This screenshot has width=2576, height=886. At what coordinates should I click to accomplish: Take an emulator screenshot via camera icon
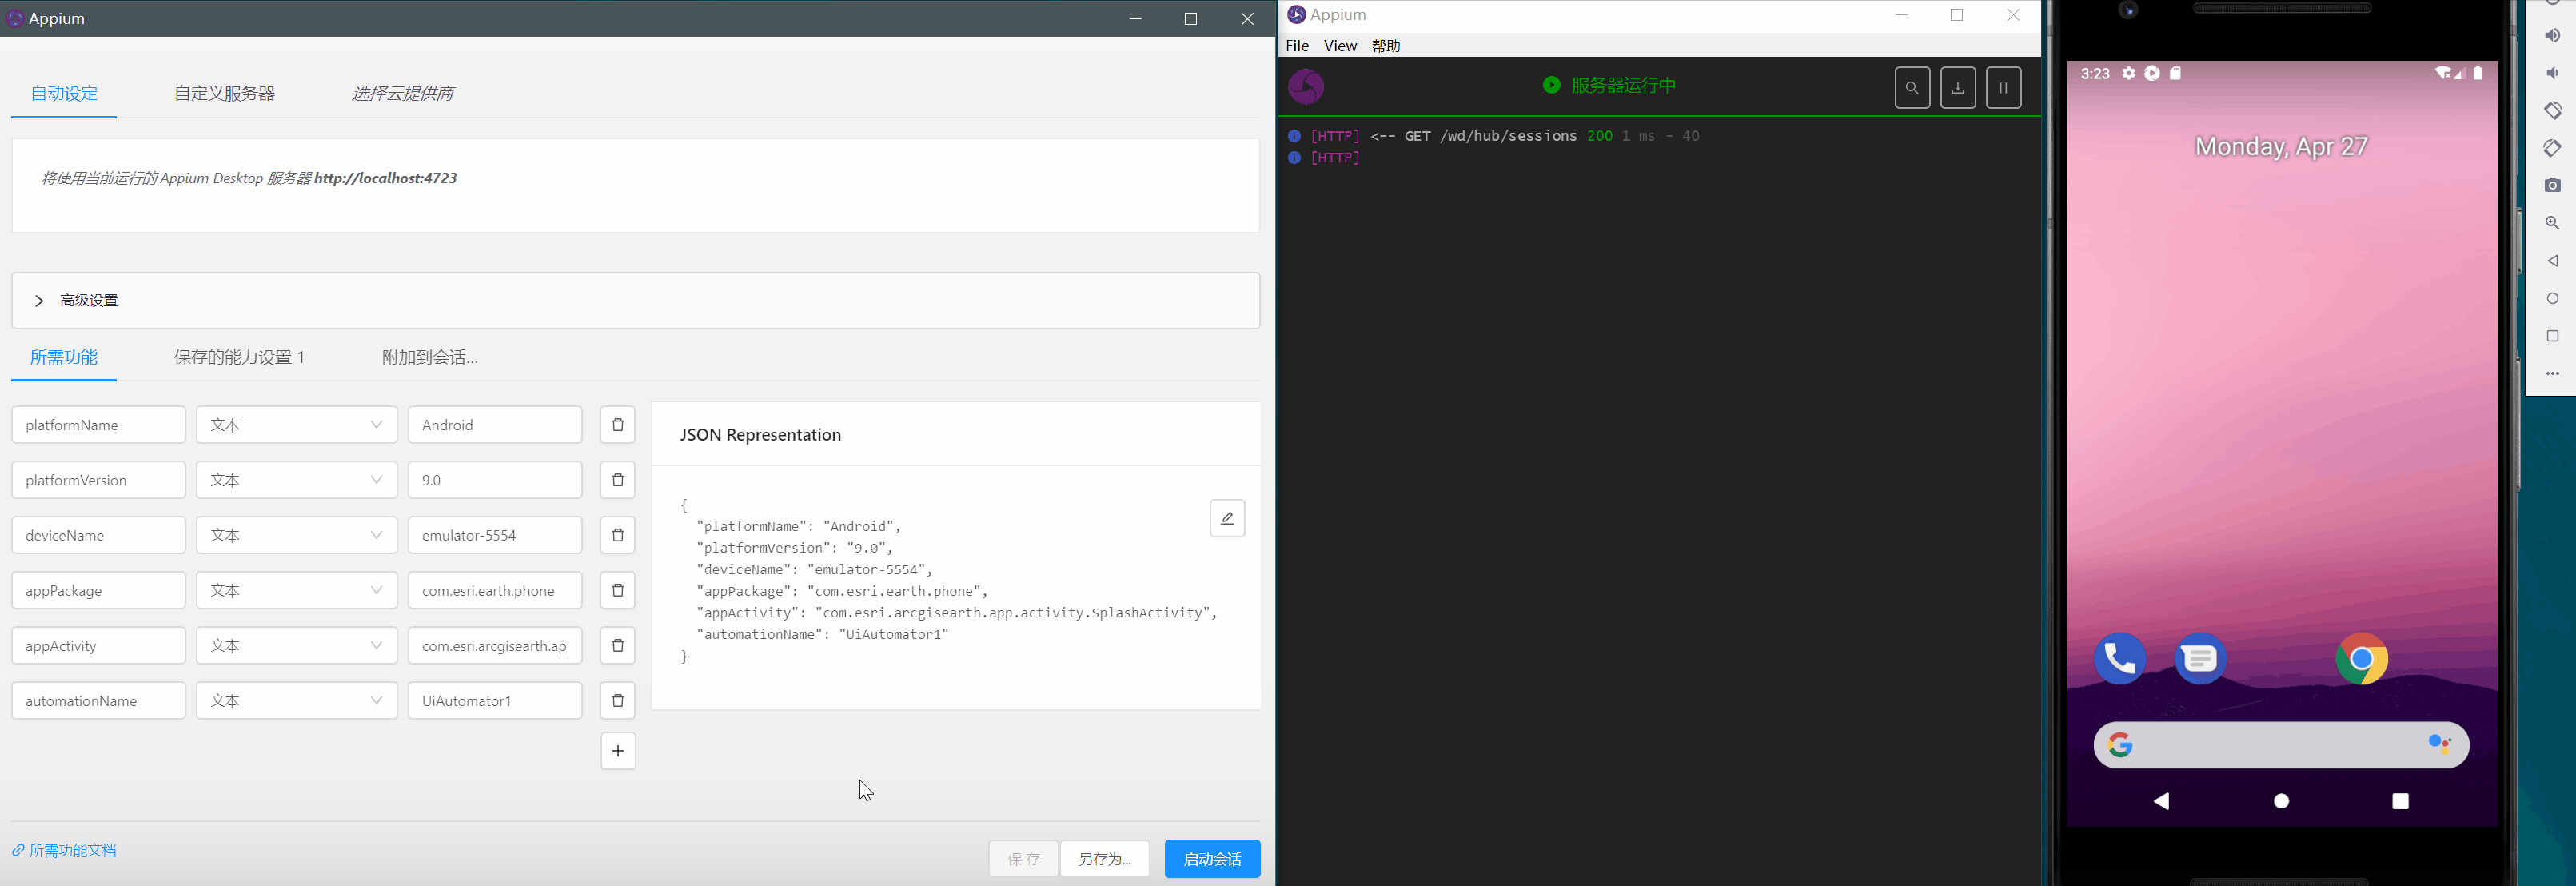[x=2552, y=185]
